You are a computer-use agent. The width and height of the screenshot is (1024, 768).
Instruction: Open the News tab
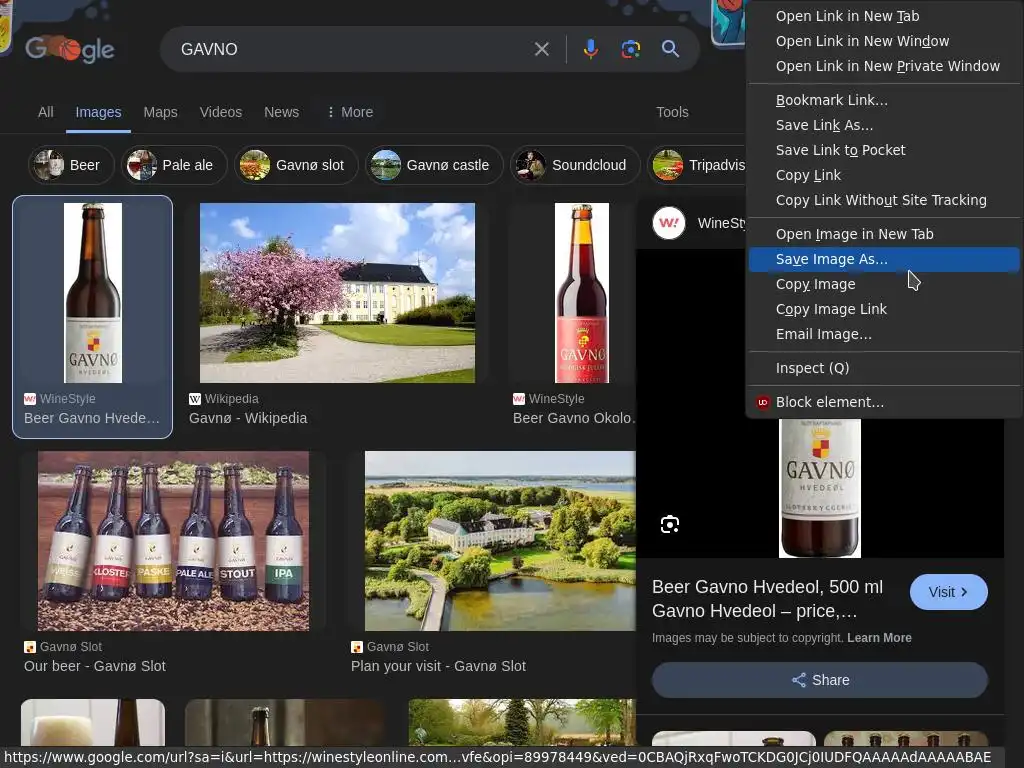[281, 112]
